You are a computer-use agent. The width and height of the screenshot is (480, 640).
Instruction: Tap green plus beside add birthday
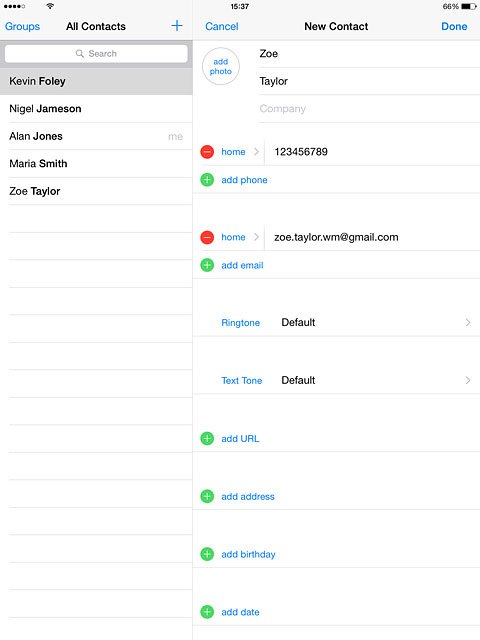click(207, 554)
